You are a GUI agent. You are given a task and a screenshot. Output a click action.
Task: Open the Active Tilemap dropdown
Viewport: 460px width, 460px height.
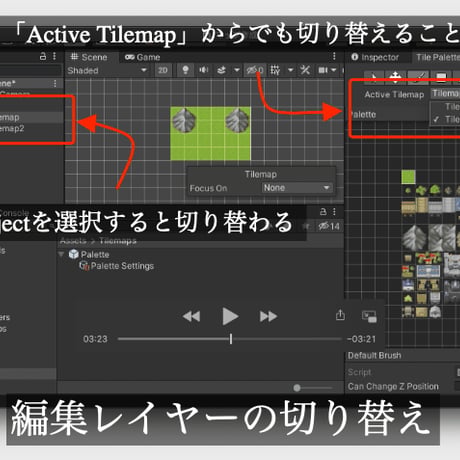click(445, 94)
